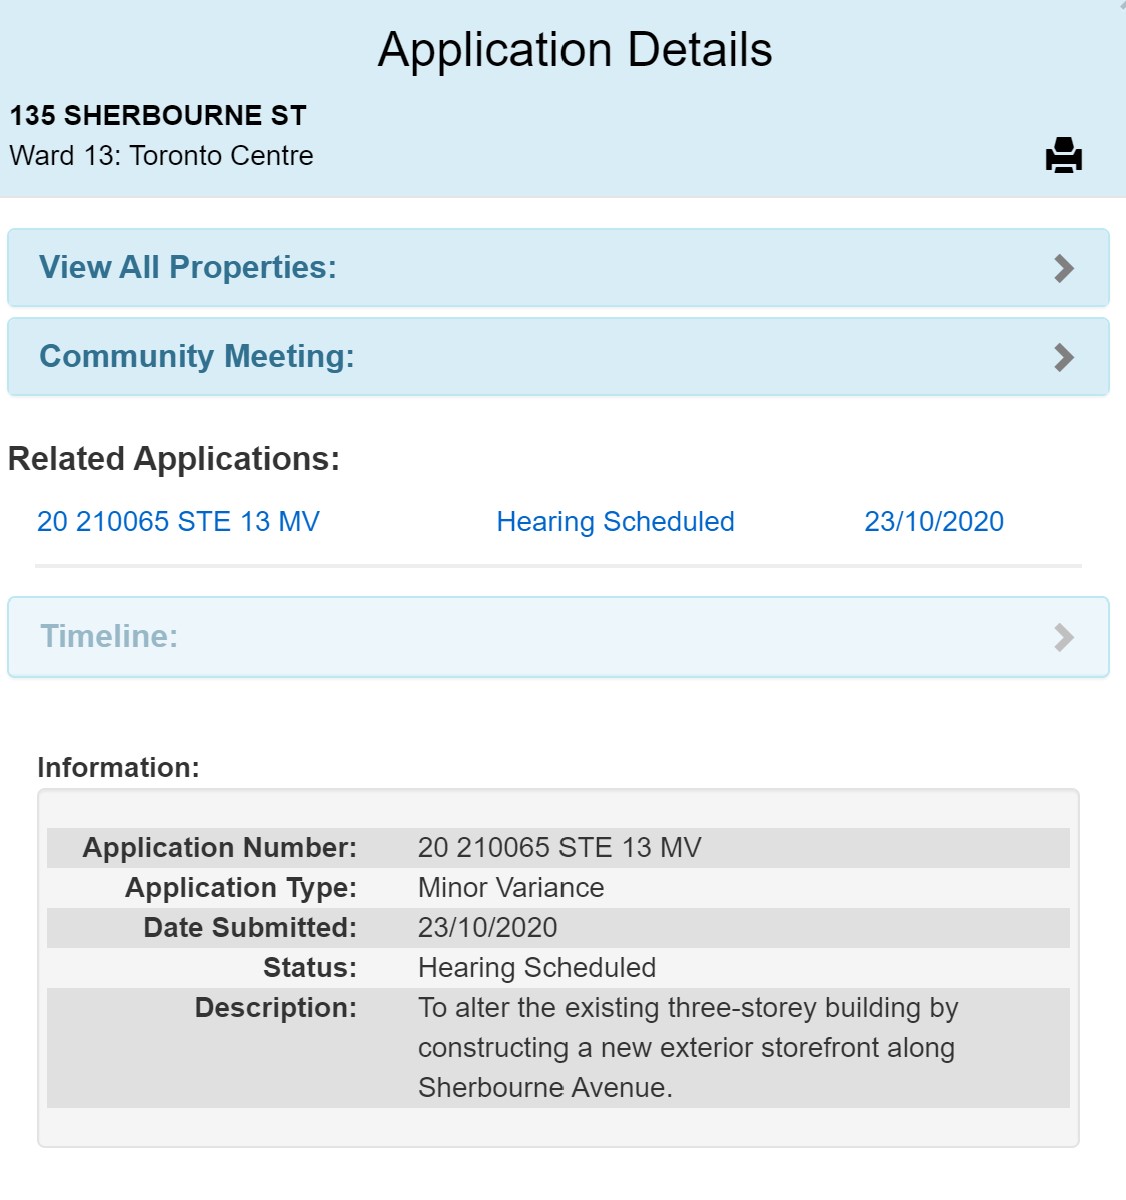This screenshot has height=1200, width=1126.
Task: Select the Timeline section label
Action: pos(108,636)
